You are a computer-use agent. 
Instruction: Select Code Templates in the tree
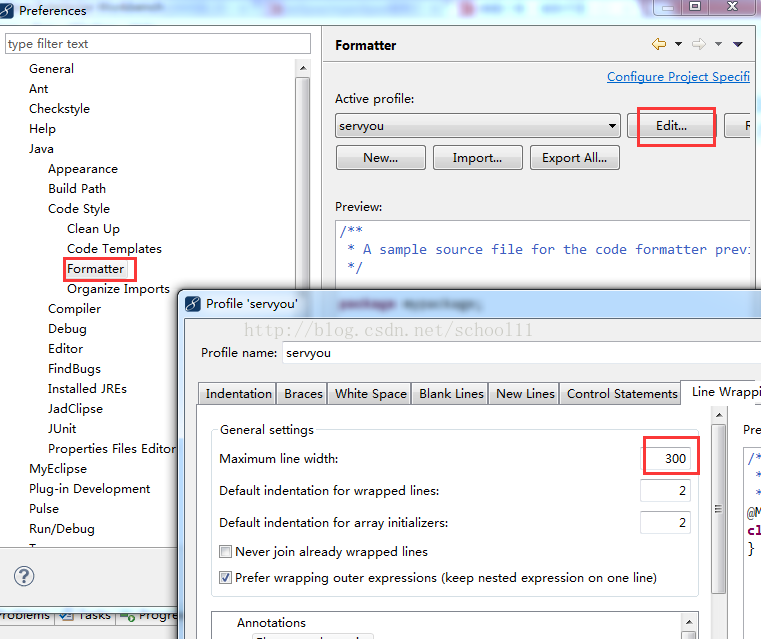point(114,248)
